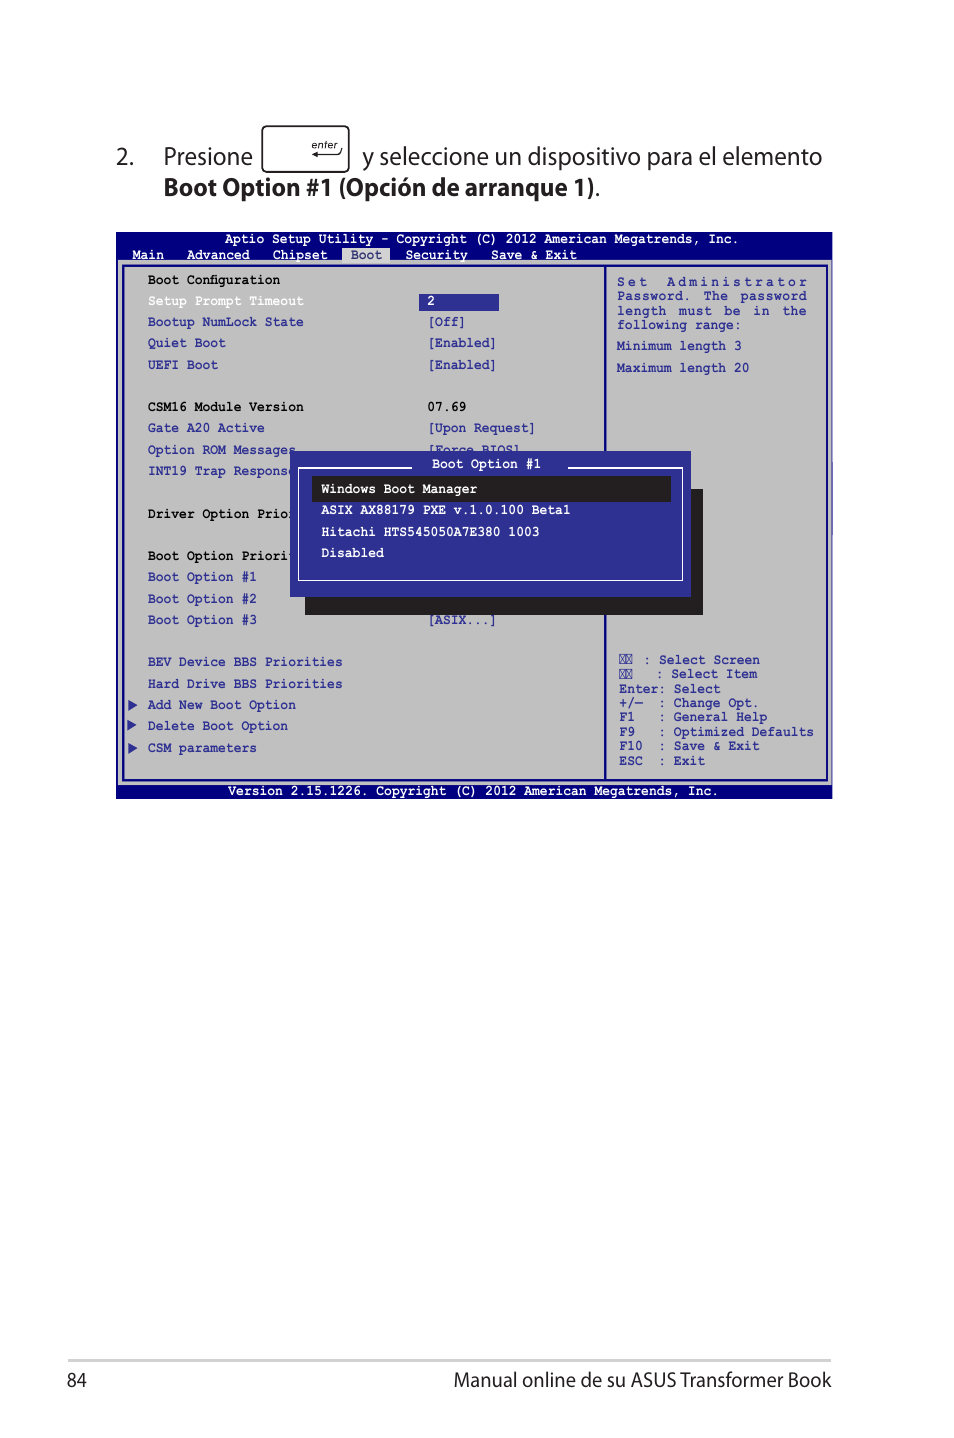Click F1 General Help line
The image size is (954, 1438).
point(693,717)
